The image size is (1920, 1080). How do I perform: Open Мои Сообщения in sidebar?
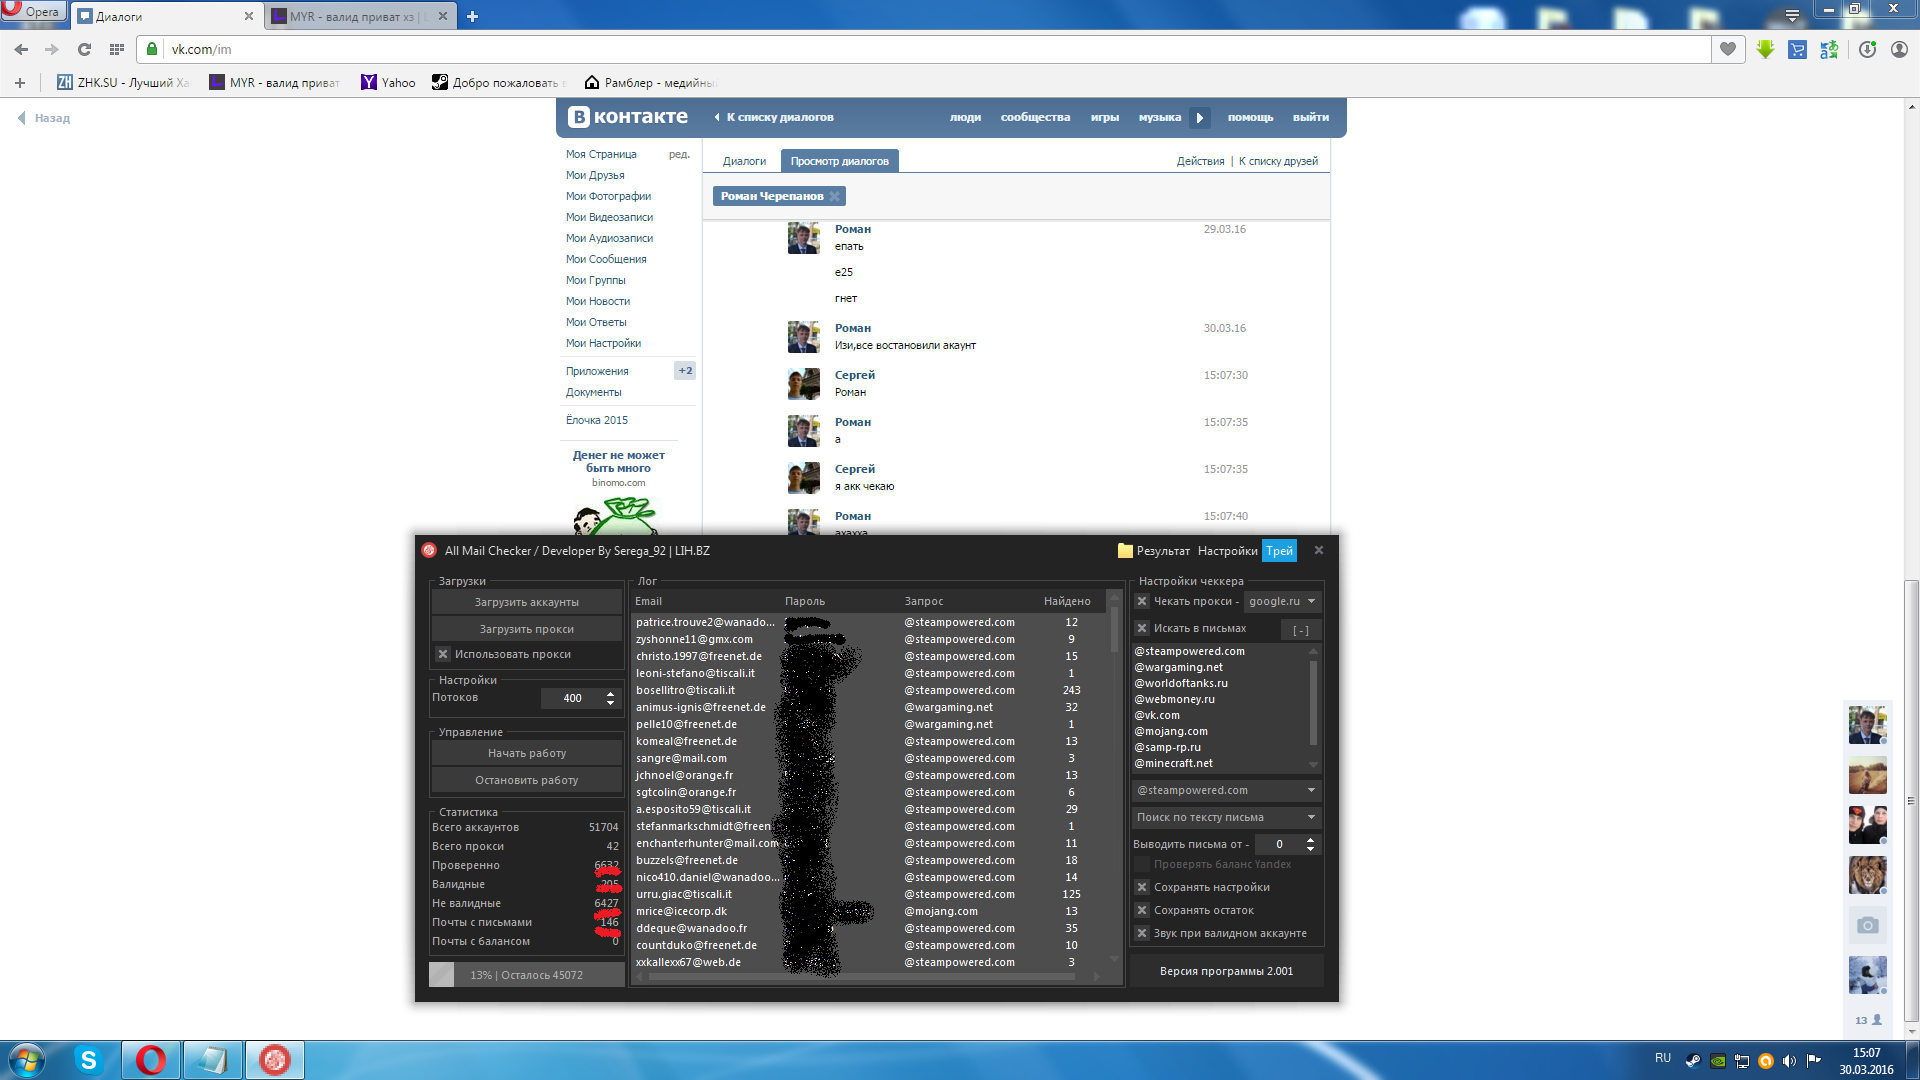pyautogui.click(x=606, y=259)
